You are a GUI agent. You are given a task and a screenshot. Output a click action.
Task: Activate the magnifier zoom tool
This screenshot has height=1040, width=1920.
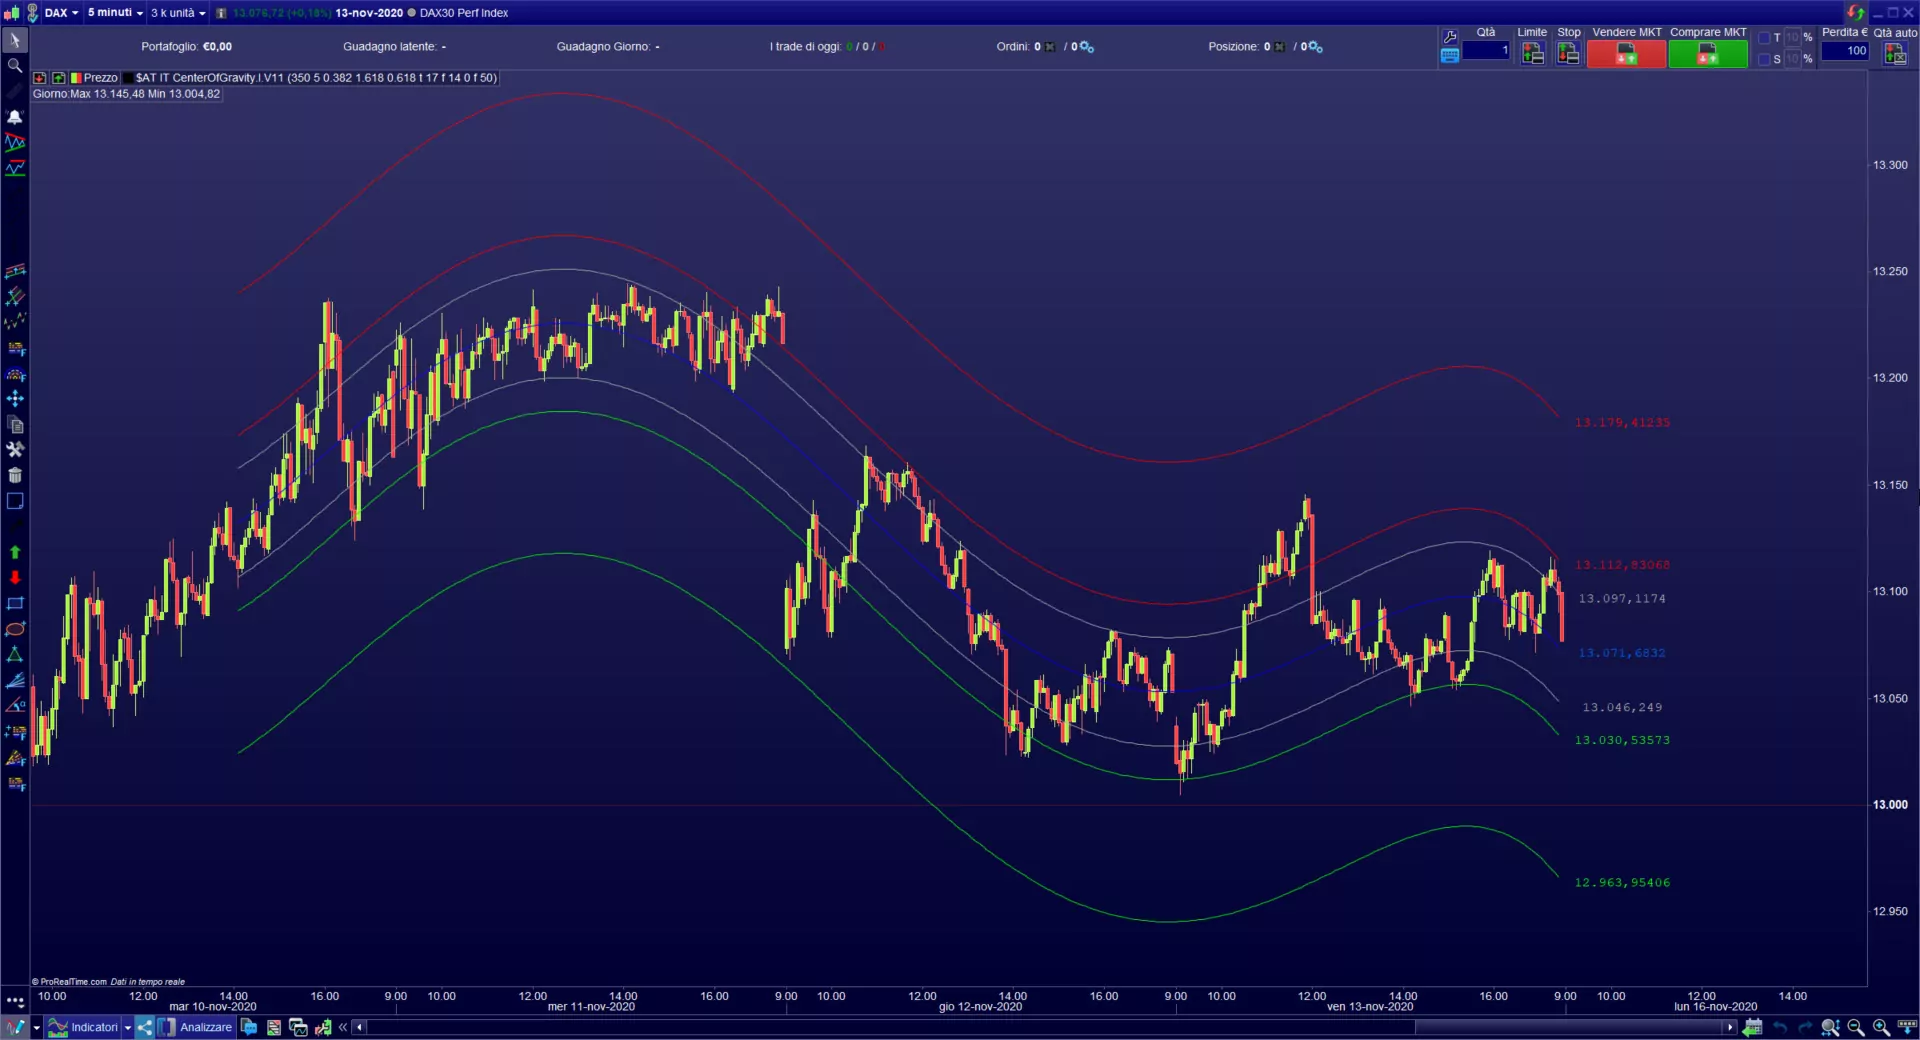(x=15, y=66)
